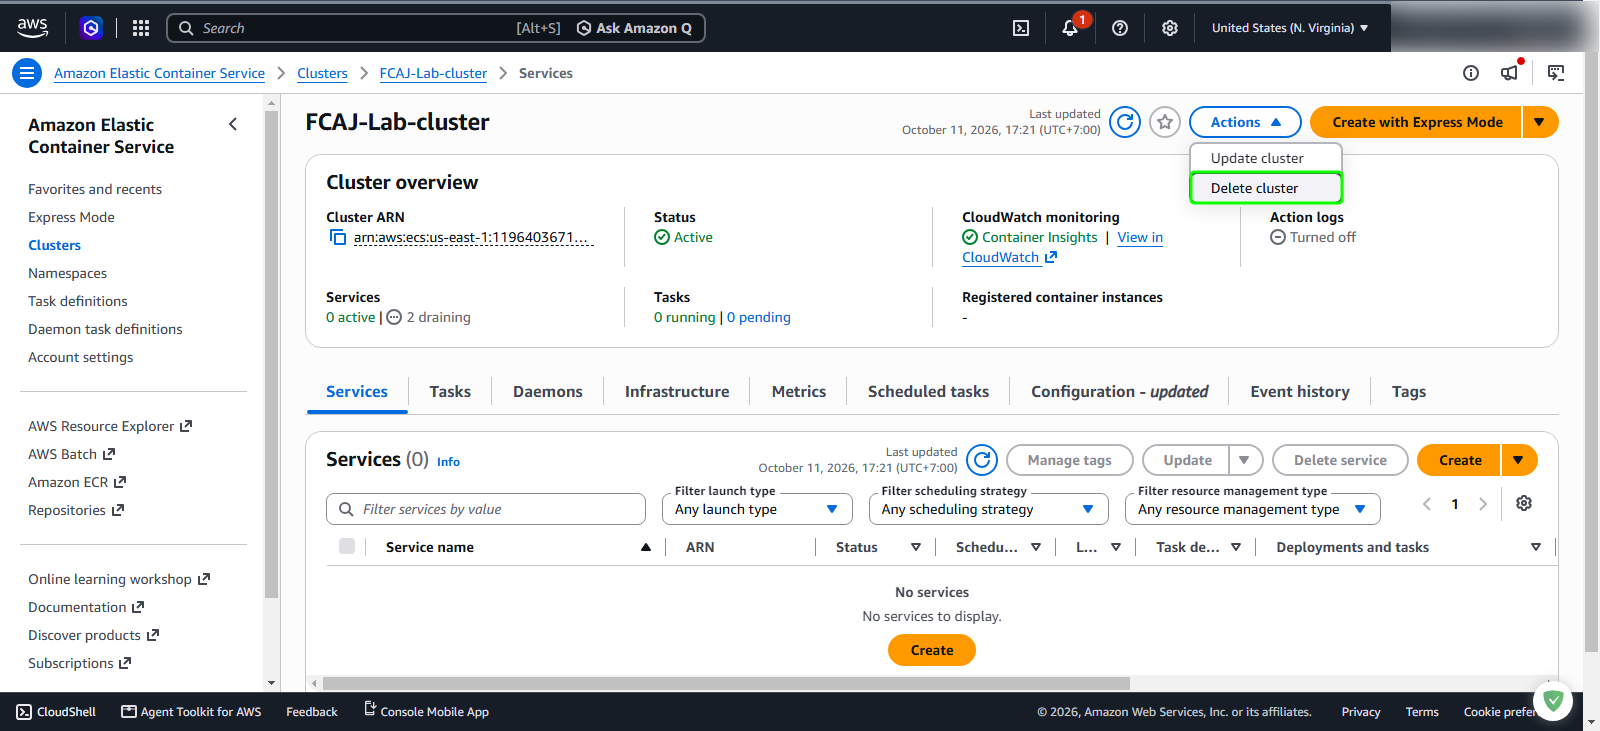Switch to the Tasks tab
This screenshot has width=1600, height=731.
[450, 392]
